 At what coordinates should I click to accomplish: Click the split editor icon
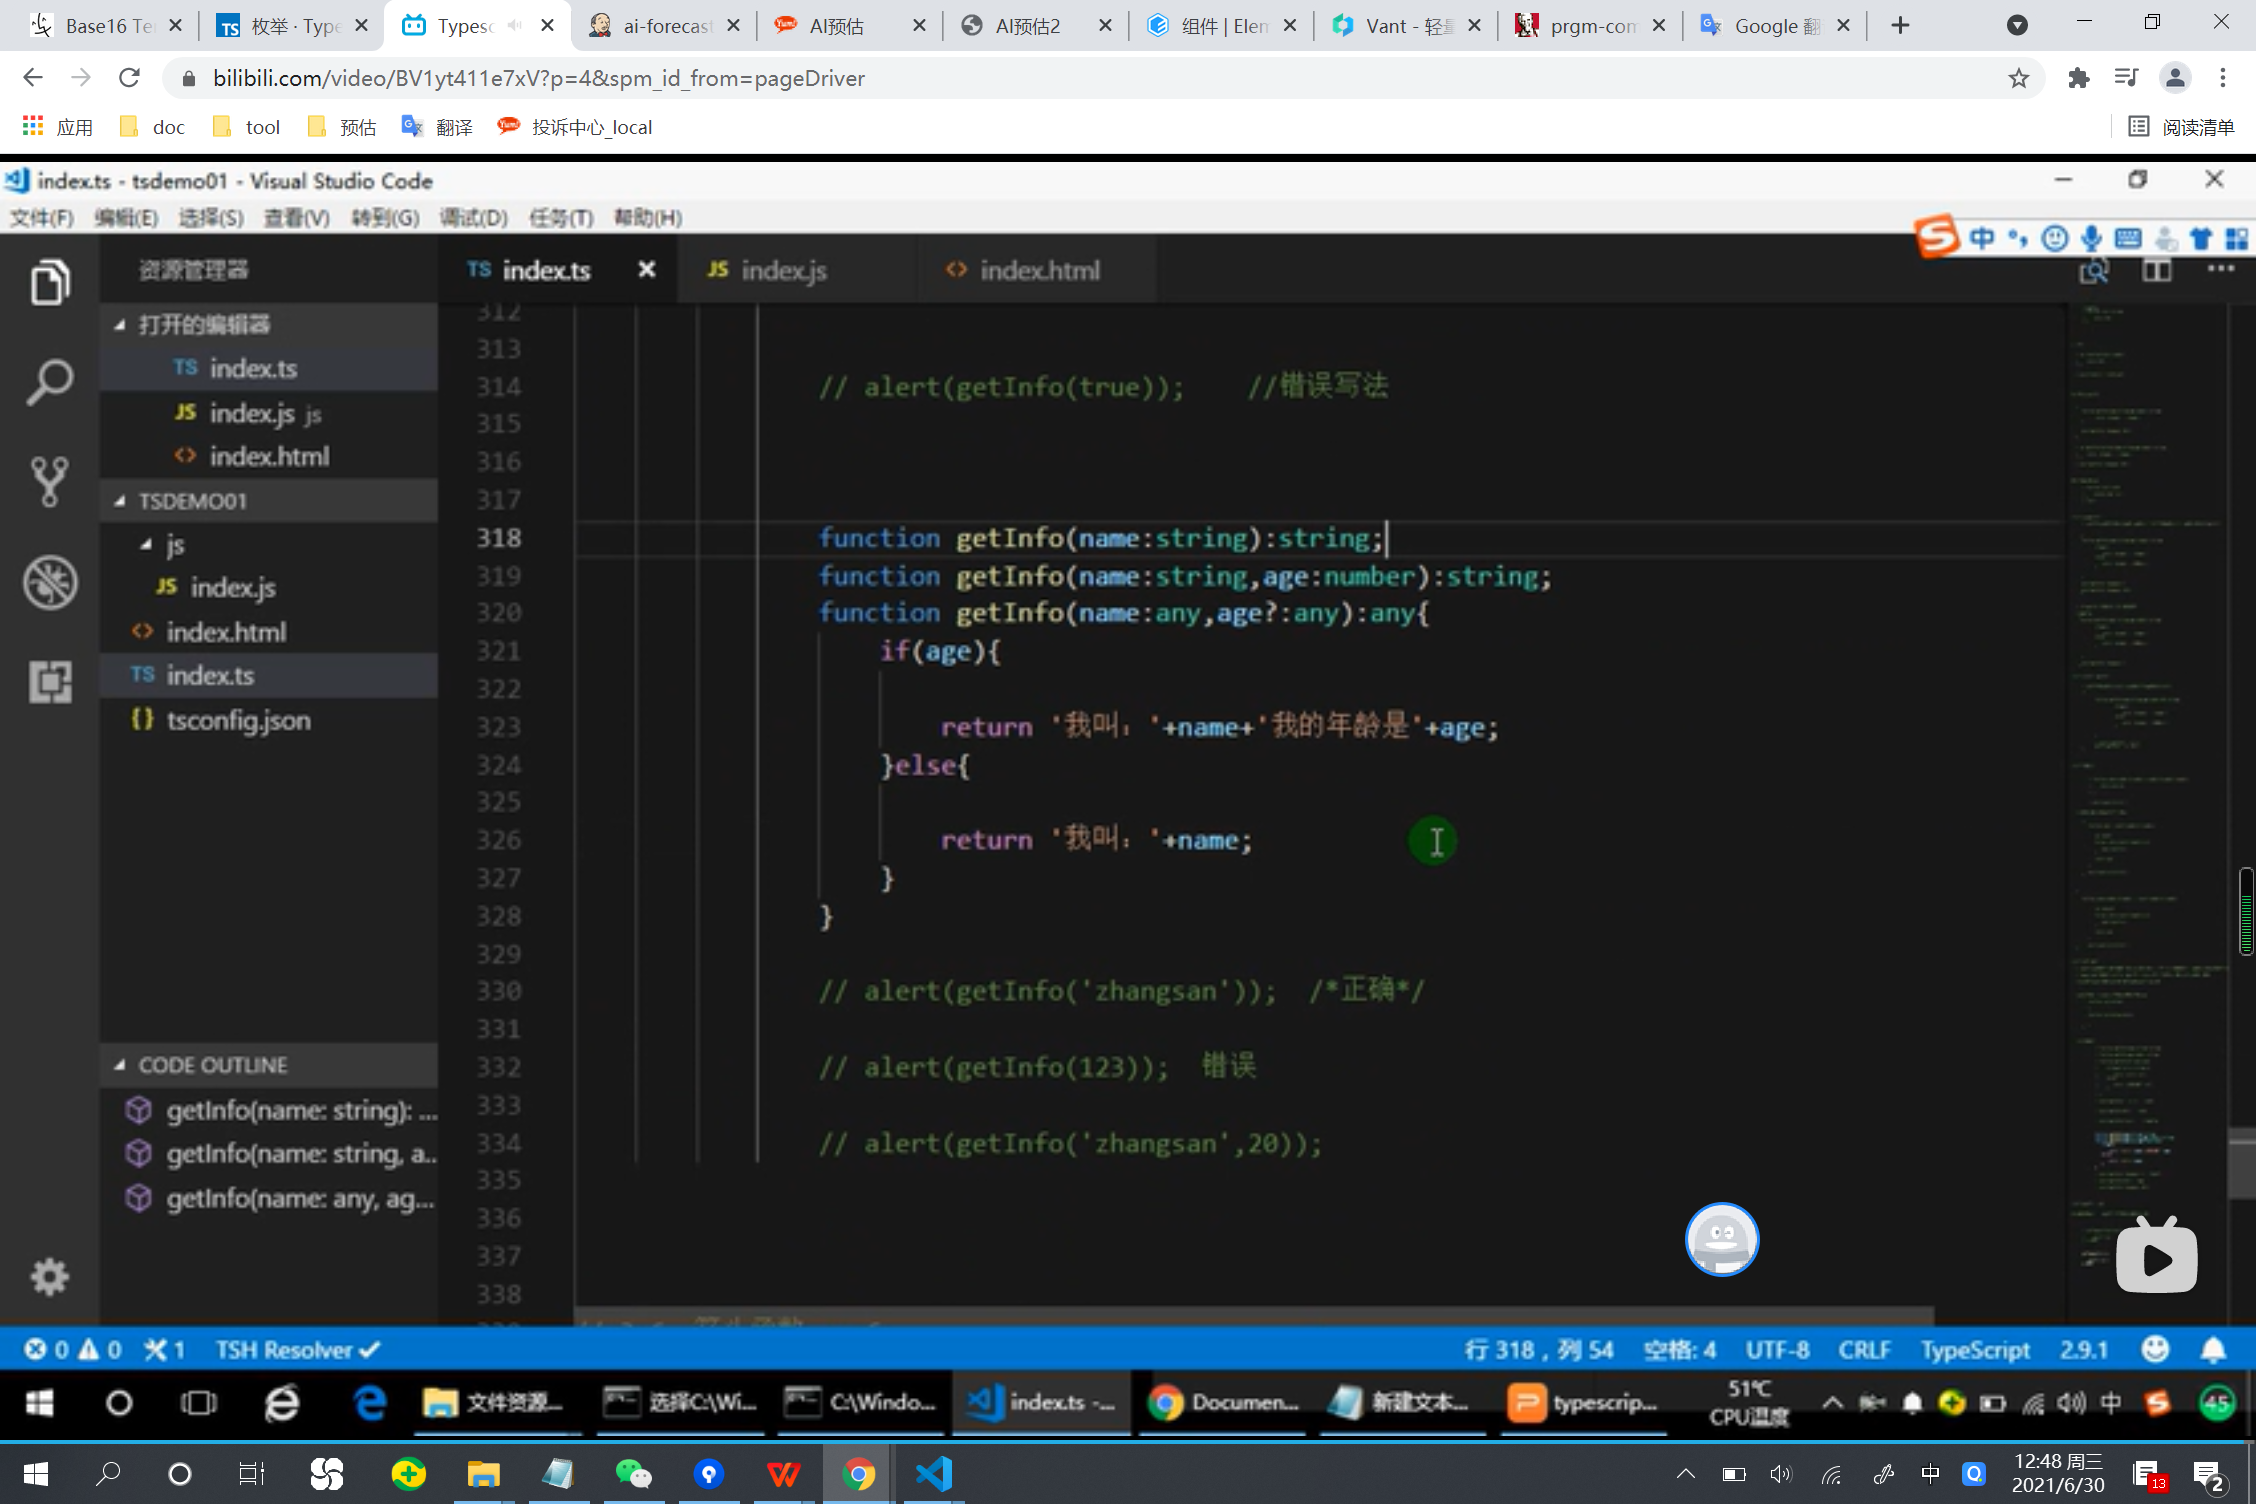(x=2157, y=270)
